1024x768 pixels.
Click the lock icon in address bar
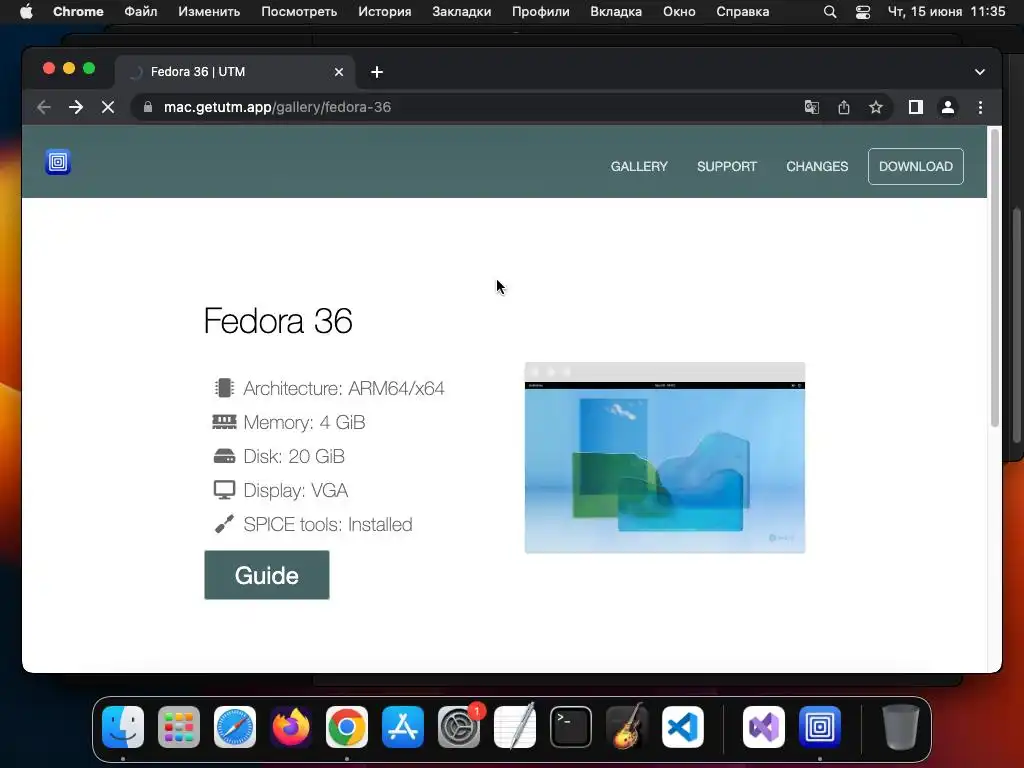148,107
